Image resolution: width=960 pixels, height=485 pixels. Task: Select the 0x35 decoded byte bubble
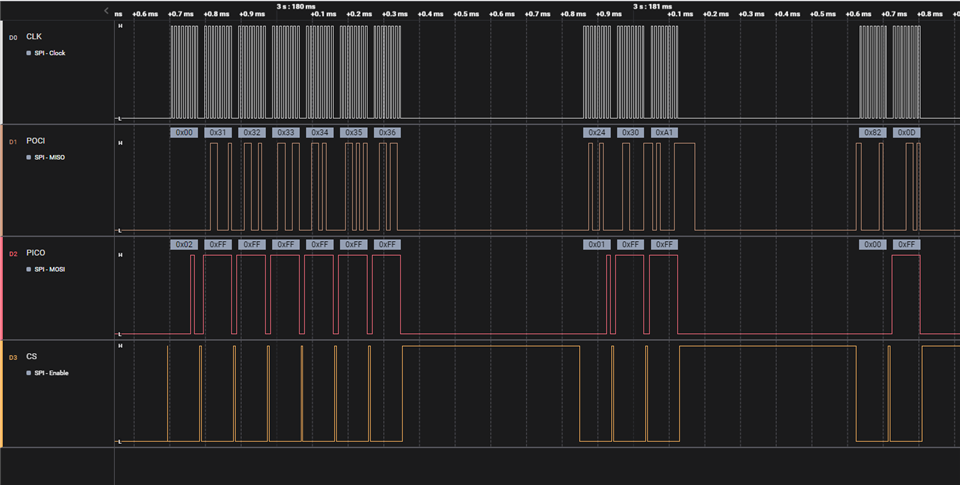(x=353, y=132)
